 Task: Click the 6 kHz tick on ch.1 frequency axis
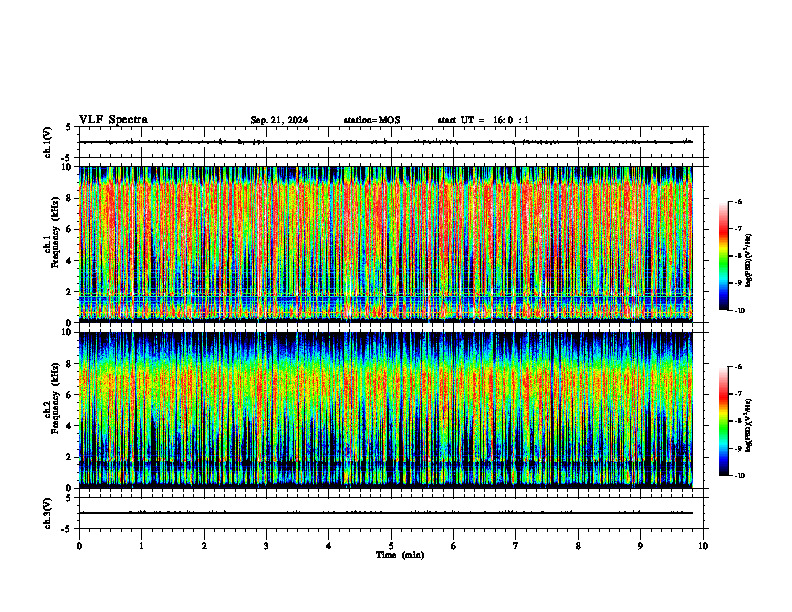tap(68, 229)
